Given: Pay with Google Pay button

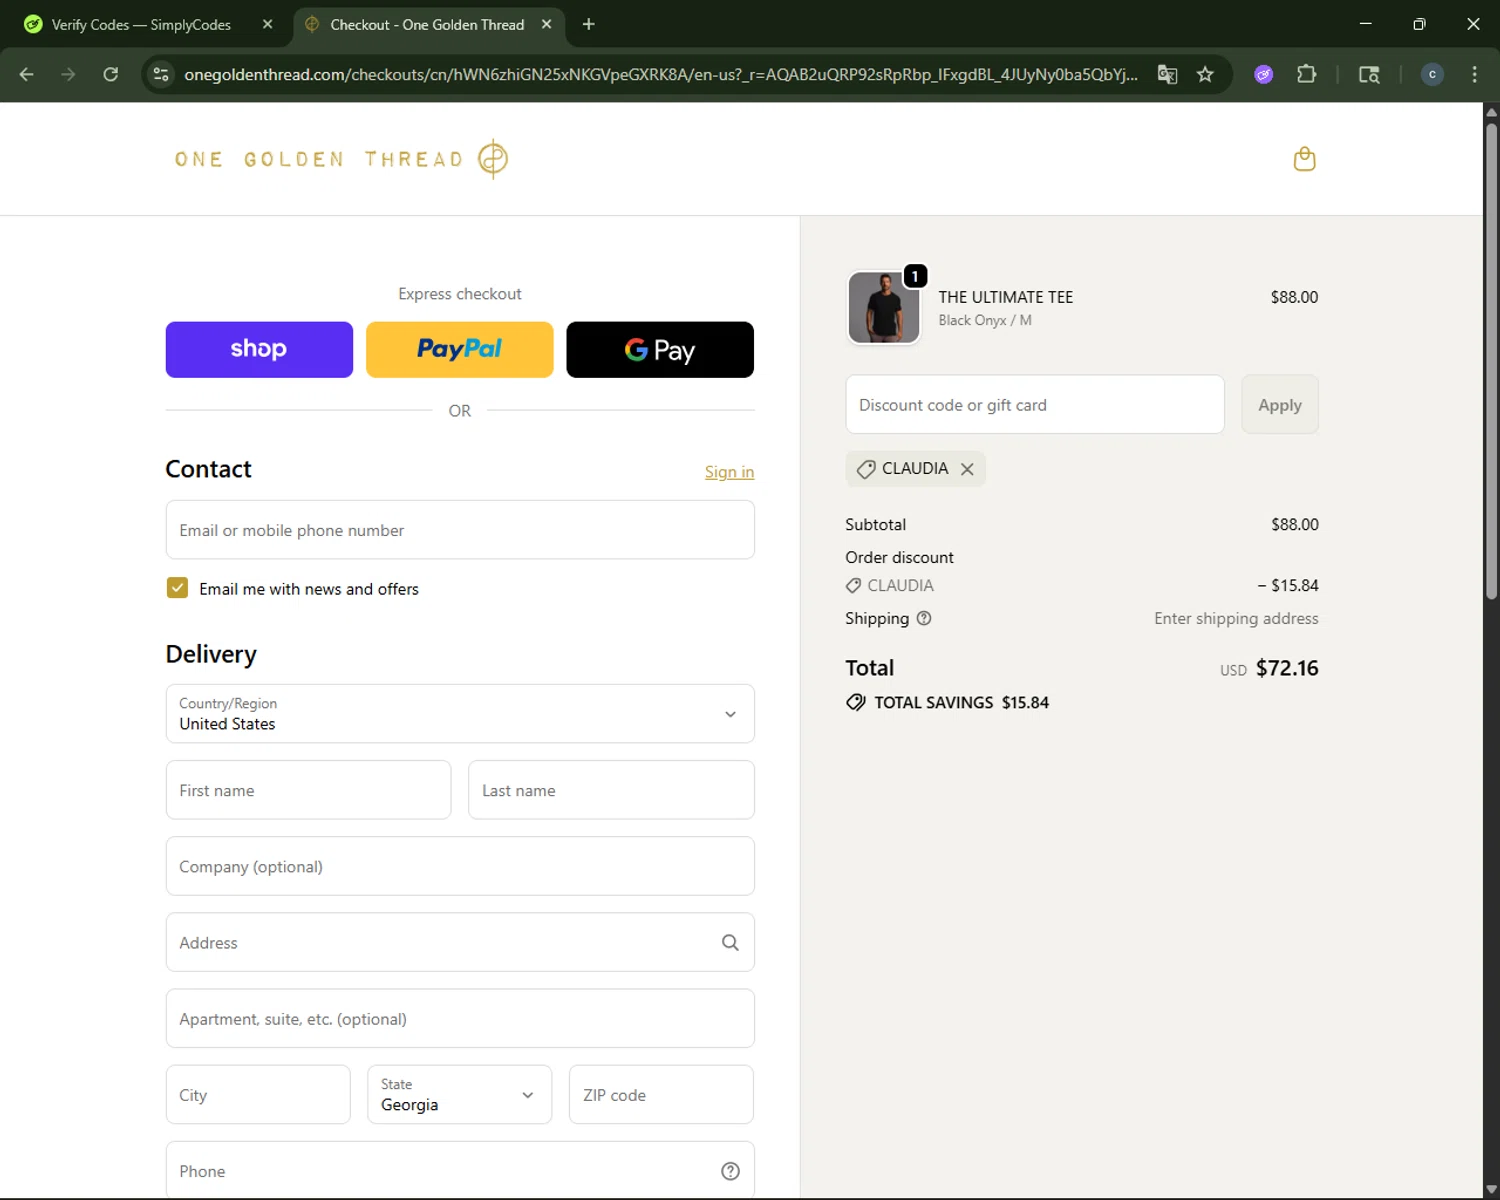Looking at the screenshot, I should pyautogui.click(x=660, y=350).
